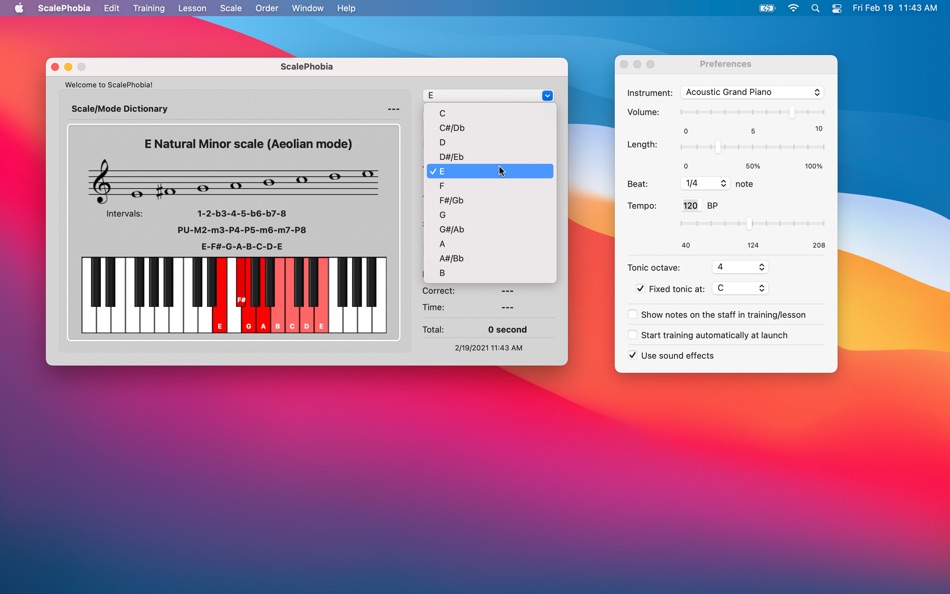Open the Scale menu
The image size is (950, 594).
(x=231, y=8)
